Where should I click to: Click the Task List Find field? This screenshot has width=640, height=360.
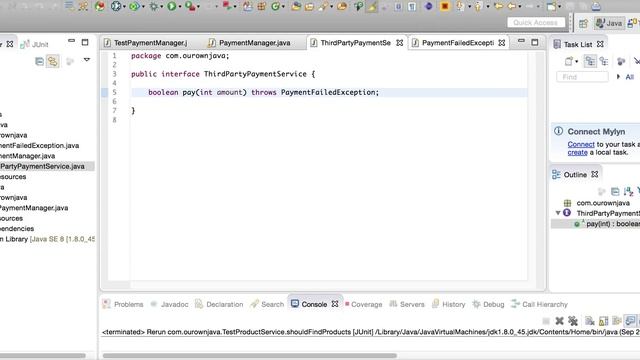coord(582,77)
